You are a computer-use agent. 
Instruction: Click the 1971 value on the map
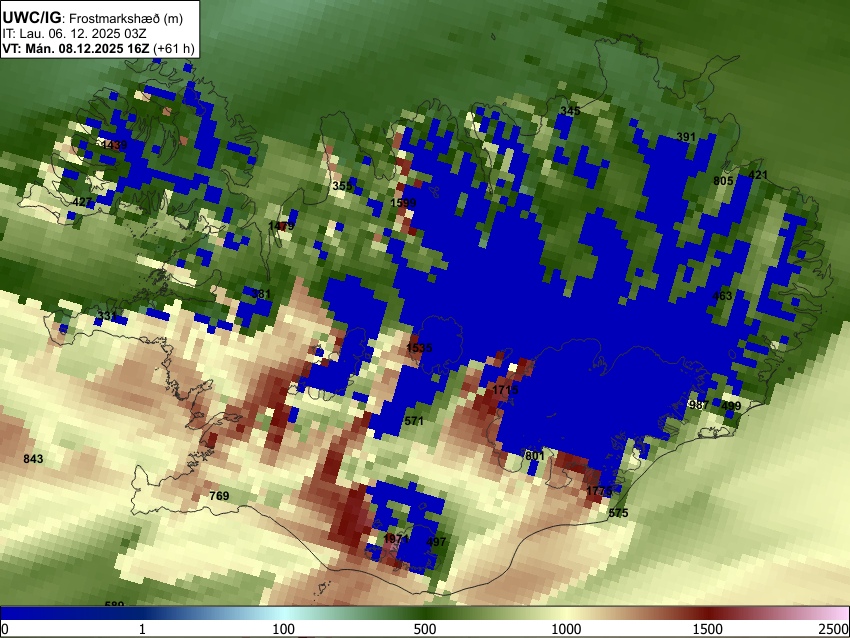coord(396,539)
